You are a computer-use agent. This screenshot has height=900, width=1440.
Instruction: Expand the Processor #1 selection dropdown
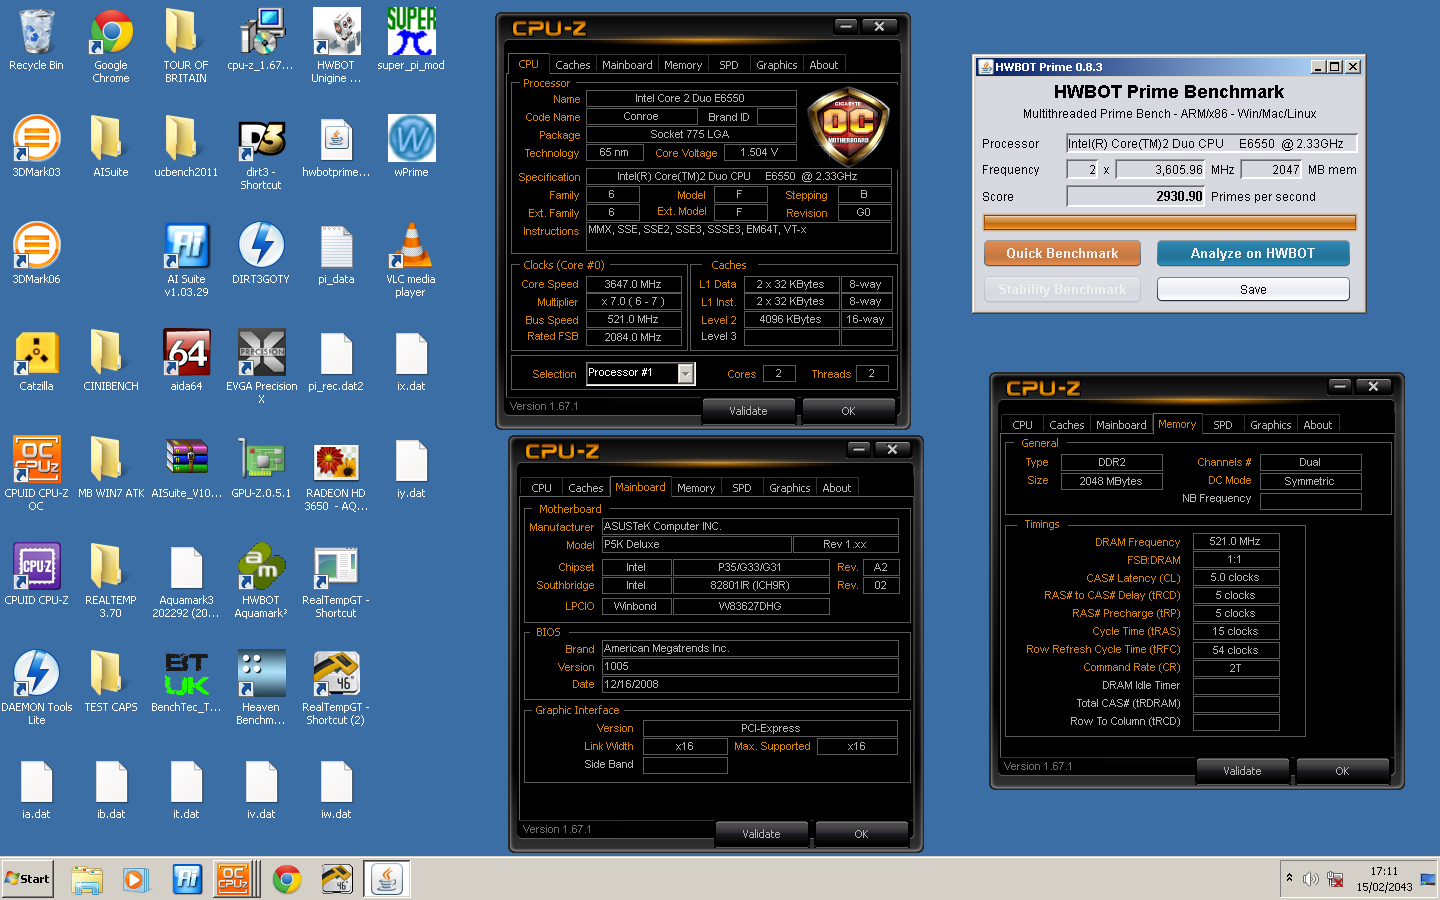(x=686, y=373)
